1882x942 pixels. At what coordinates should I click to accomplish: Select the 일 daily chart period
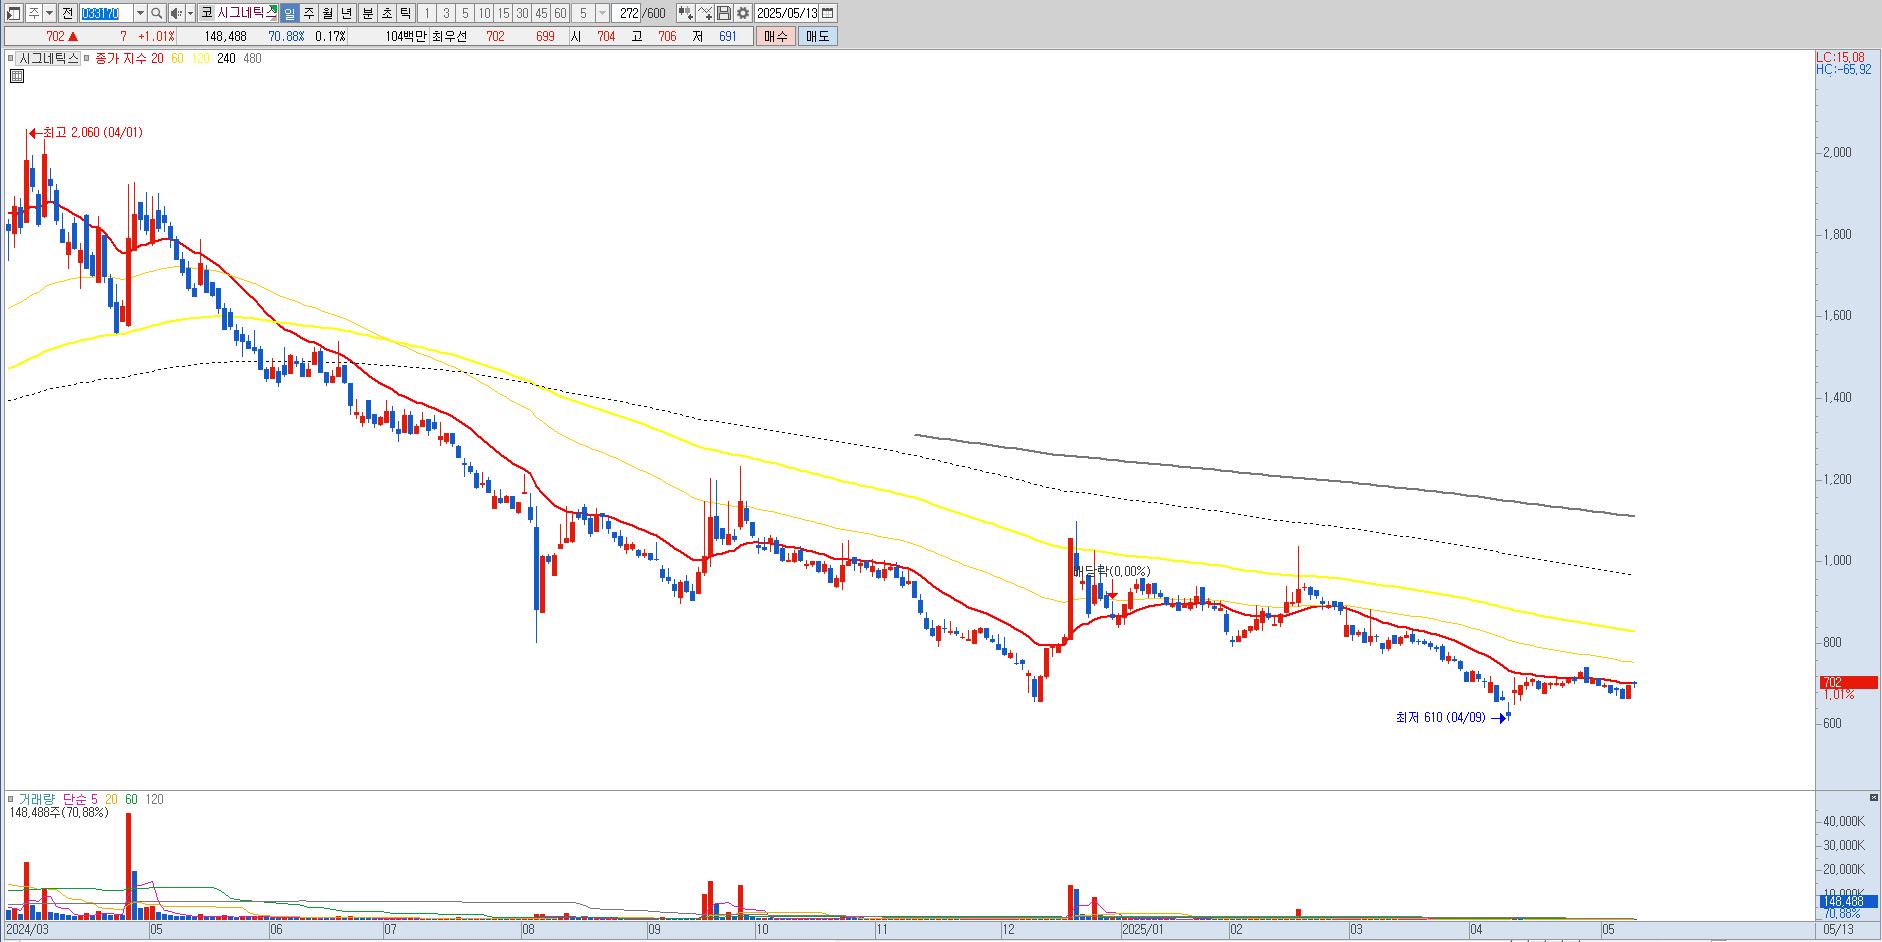click(x=289, y=13)
